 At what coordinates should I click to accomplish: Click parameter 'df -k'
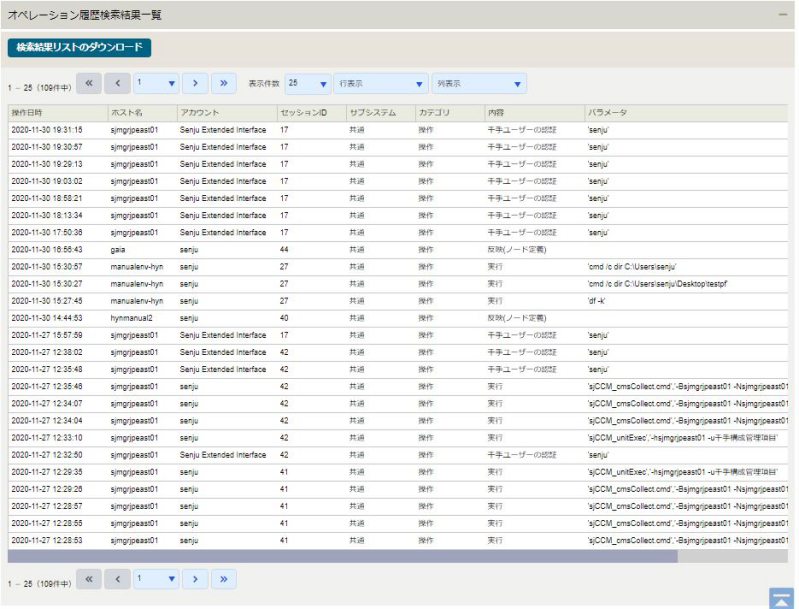(x=596, y=301)
